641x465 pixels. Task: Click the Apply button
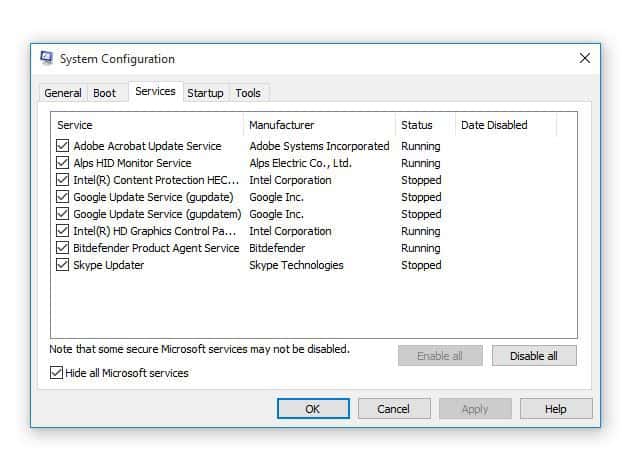[475, 409]
